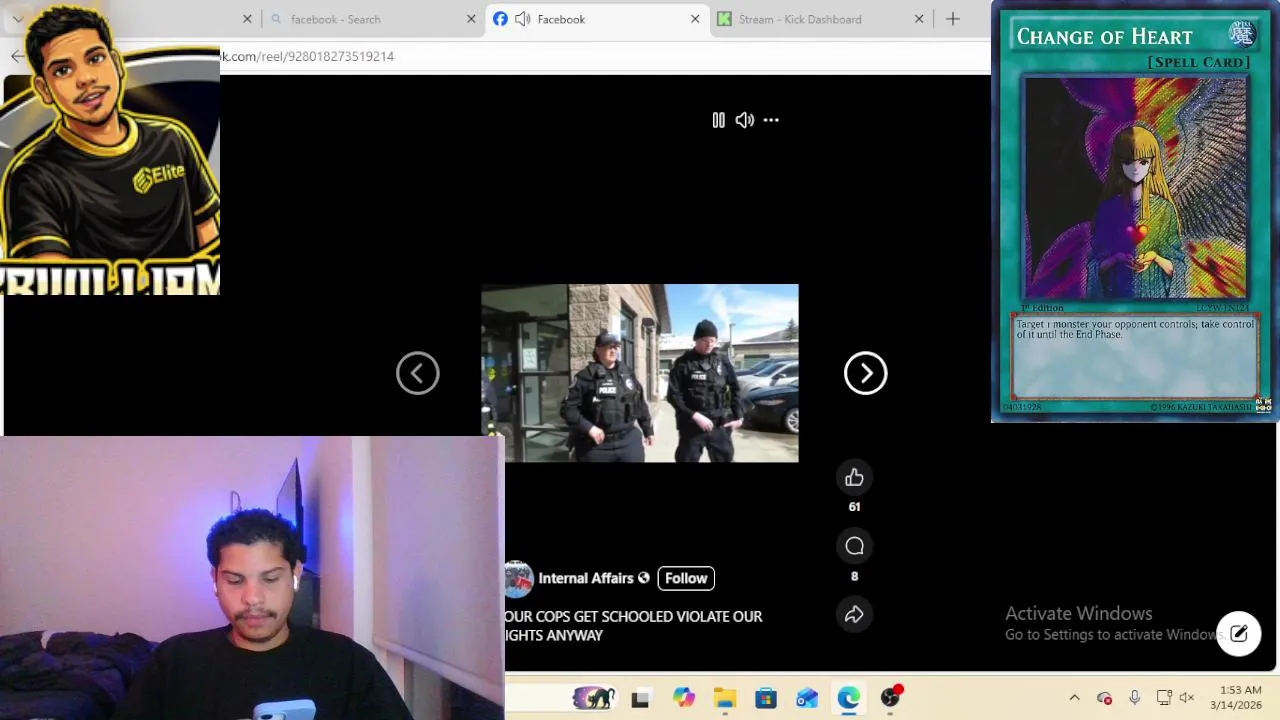Select the active Facebook browser tab
Image resolution: width=1280 pixels, height=720 pixels.
coord(597,19)
